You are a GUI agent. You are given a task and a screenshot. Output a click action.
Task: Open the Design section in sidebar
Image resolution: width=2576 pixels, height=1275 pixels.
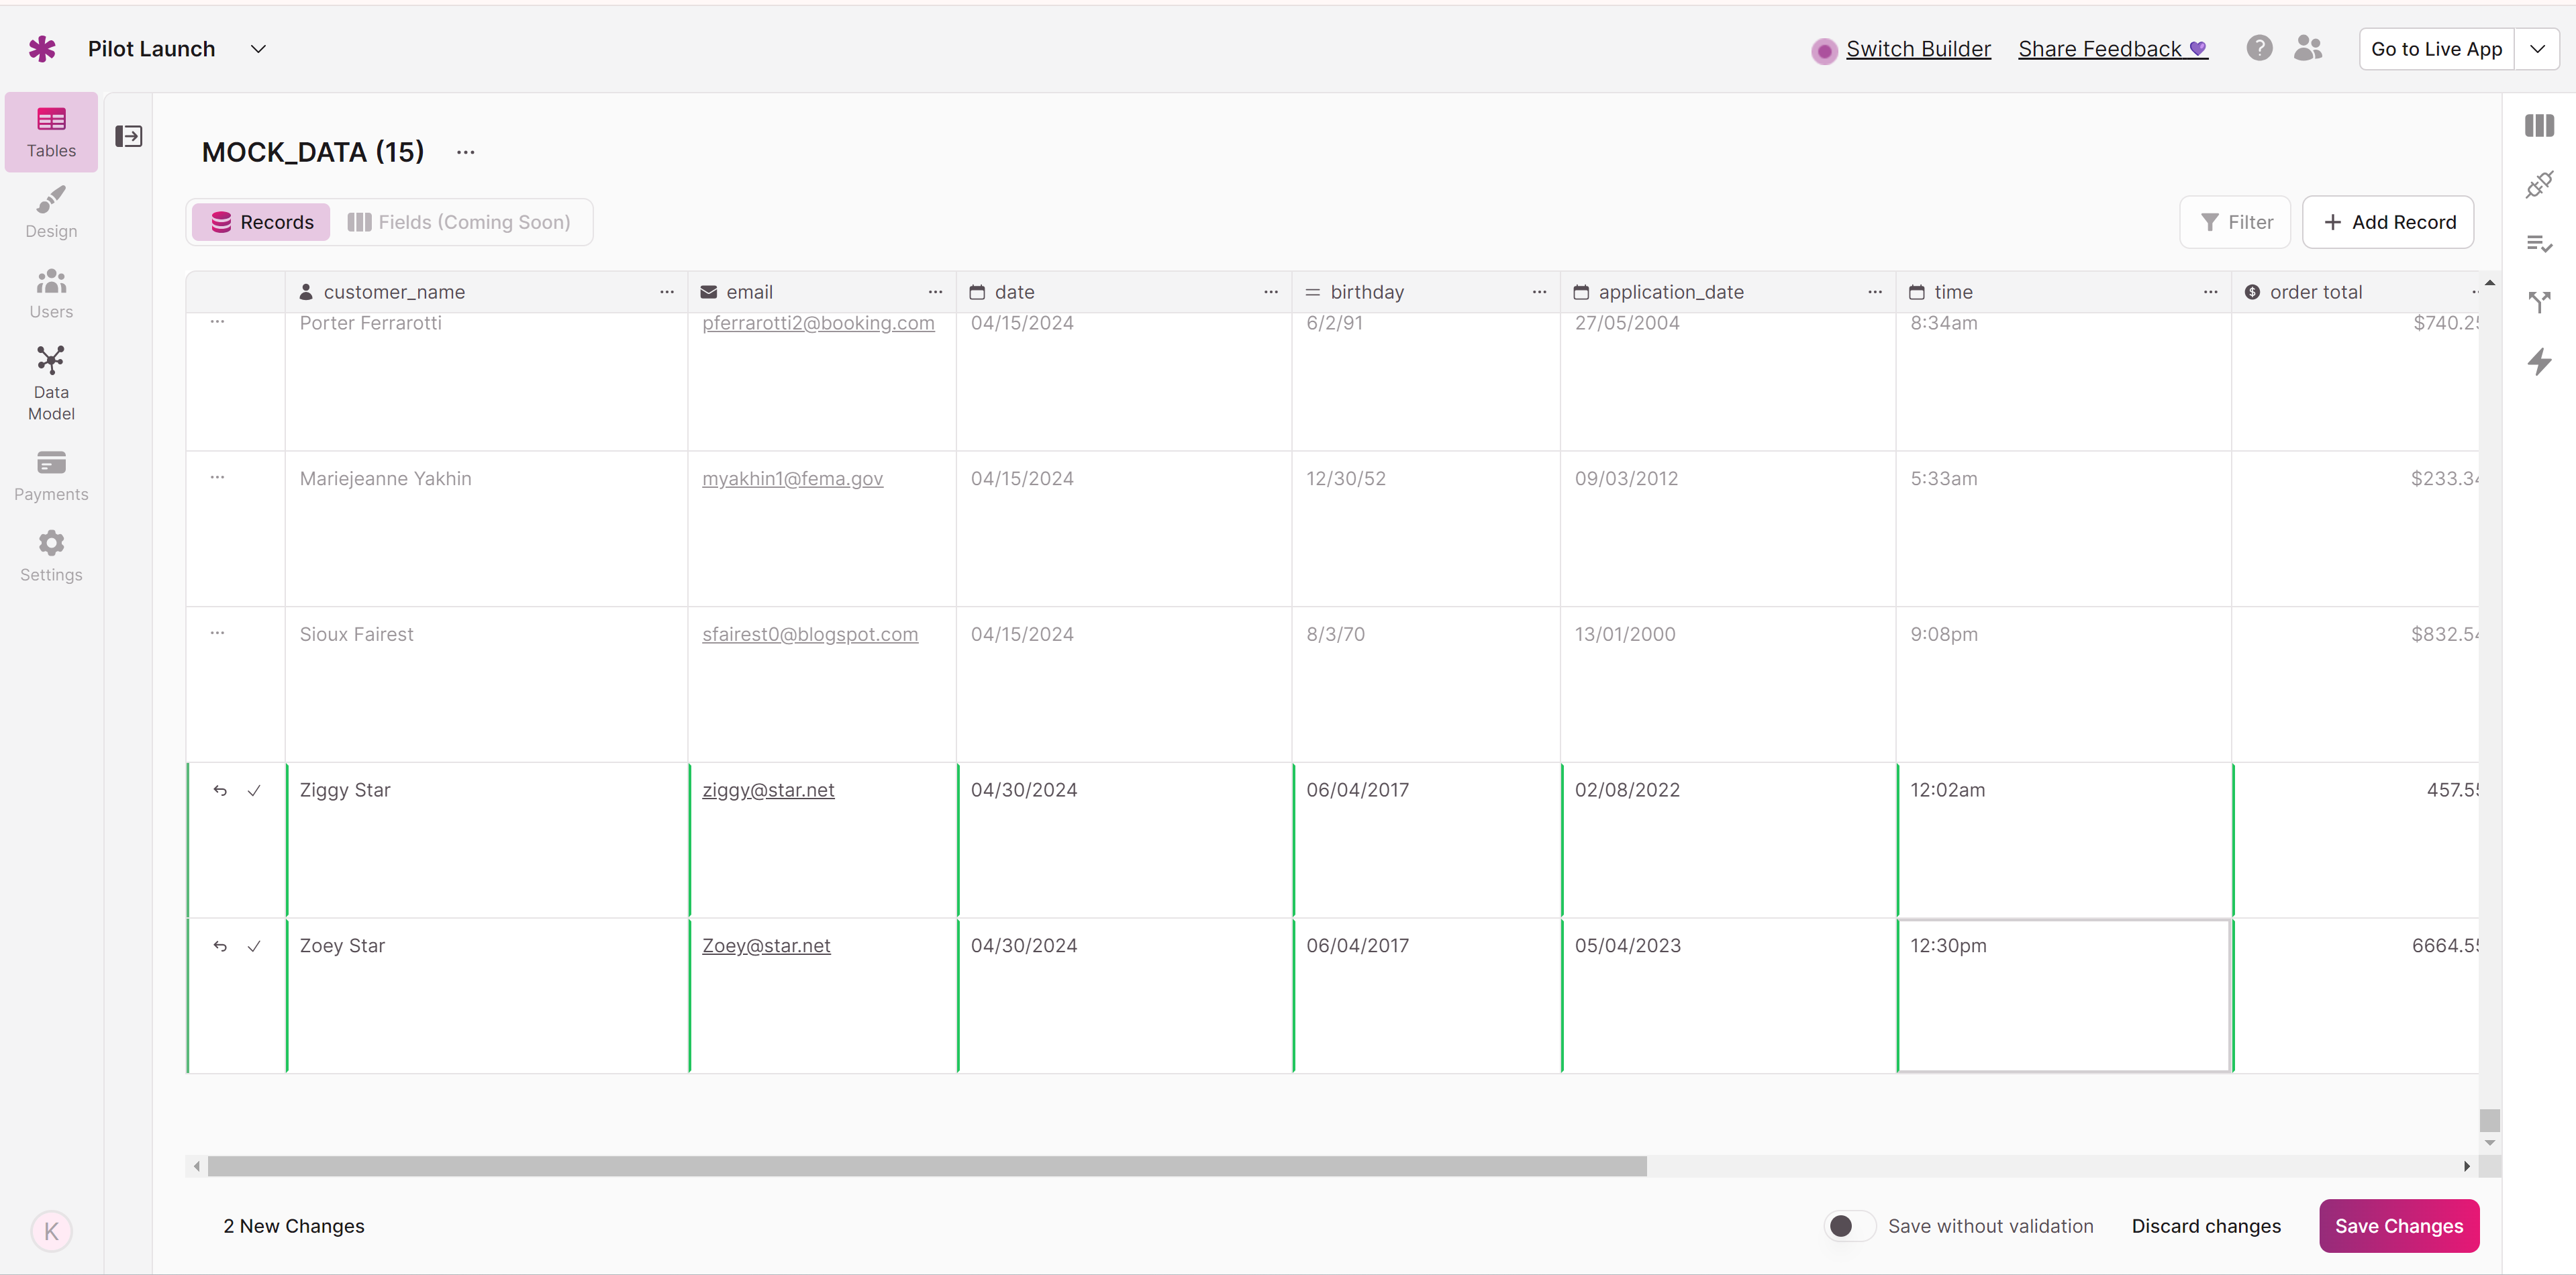51,211
